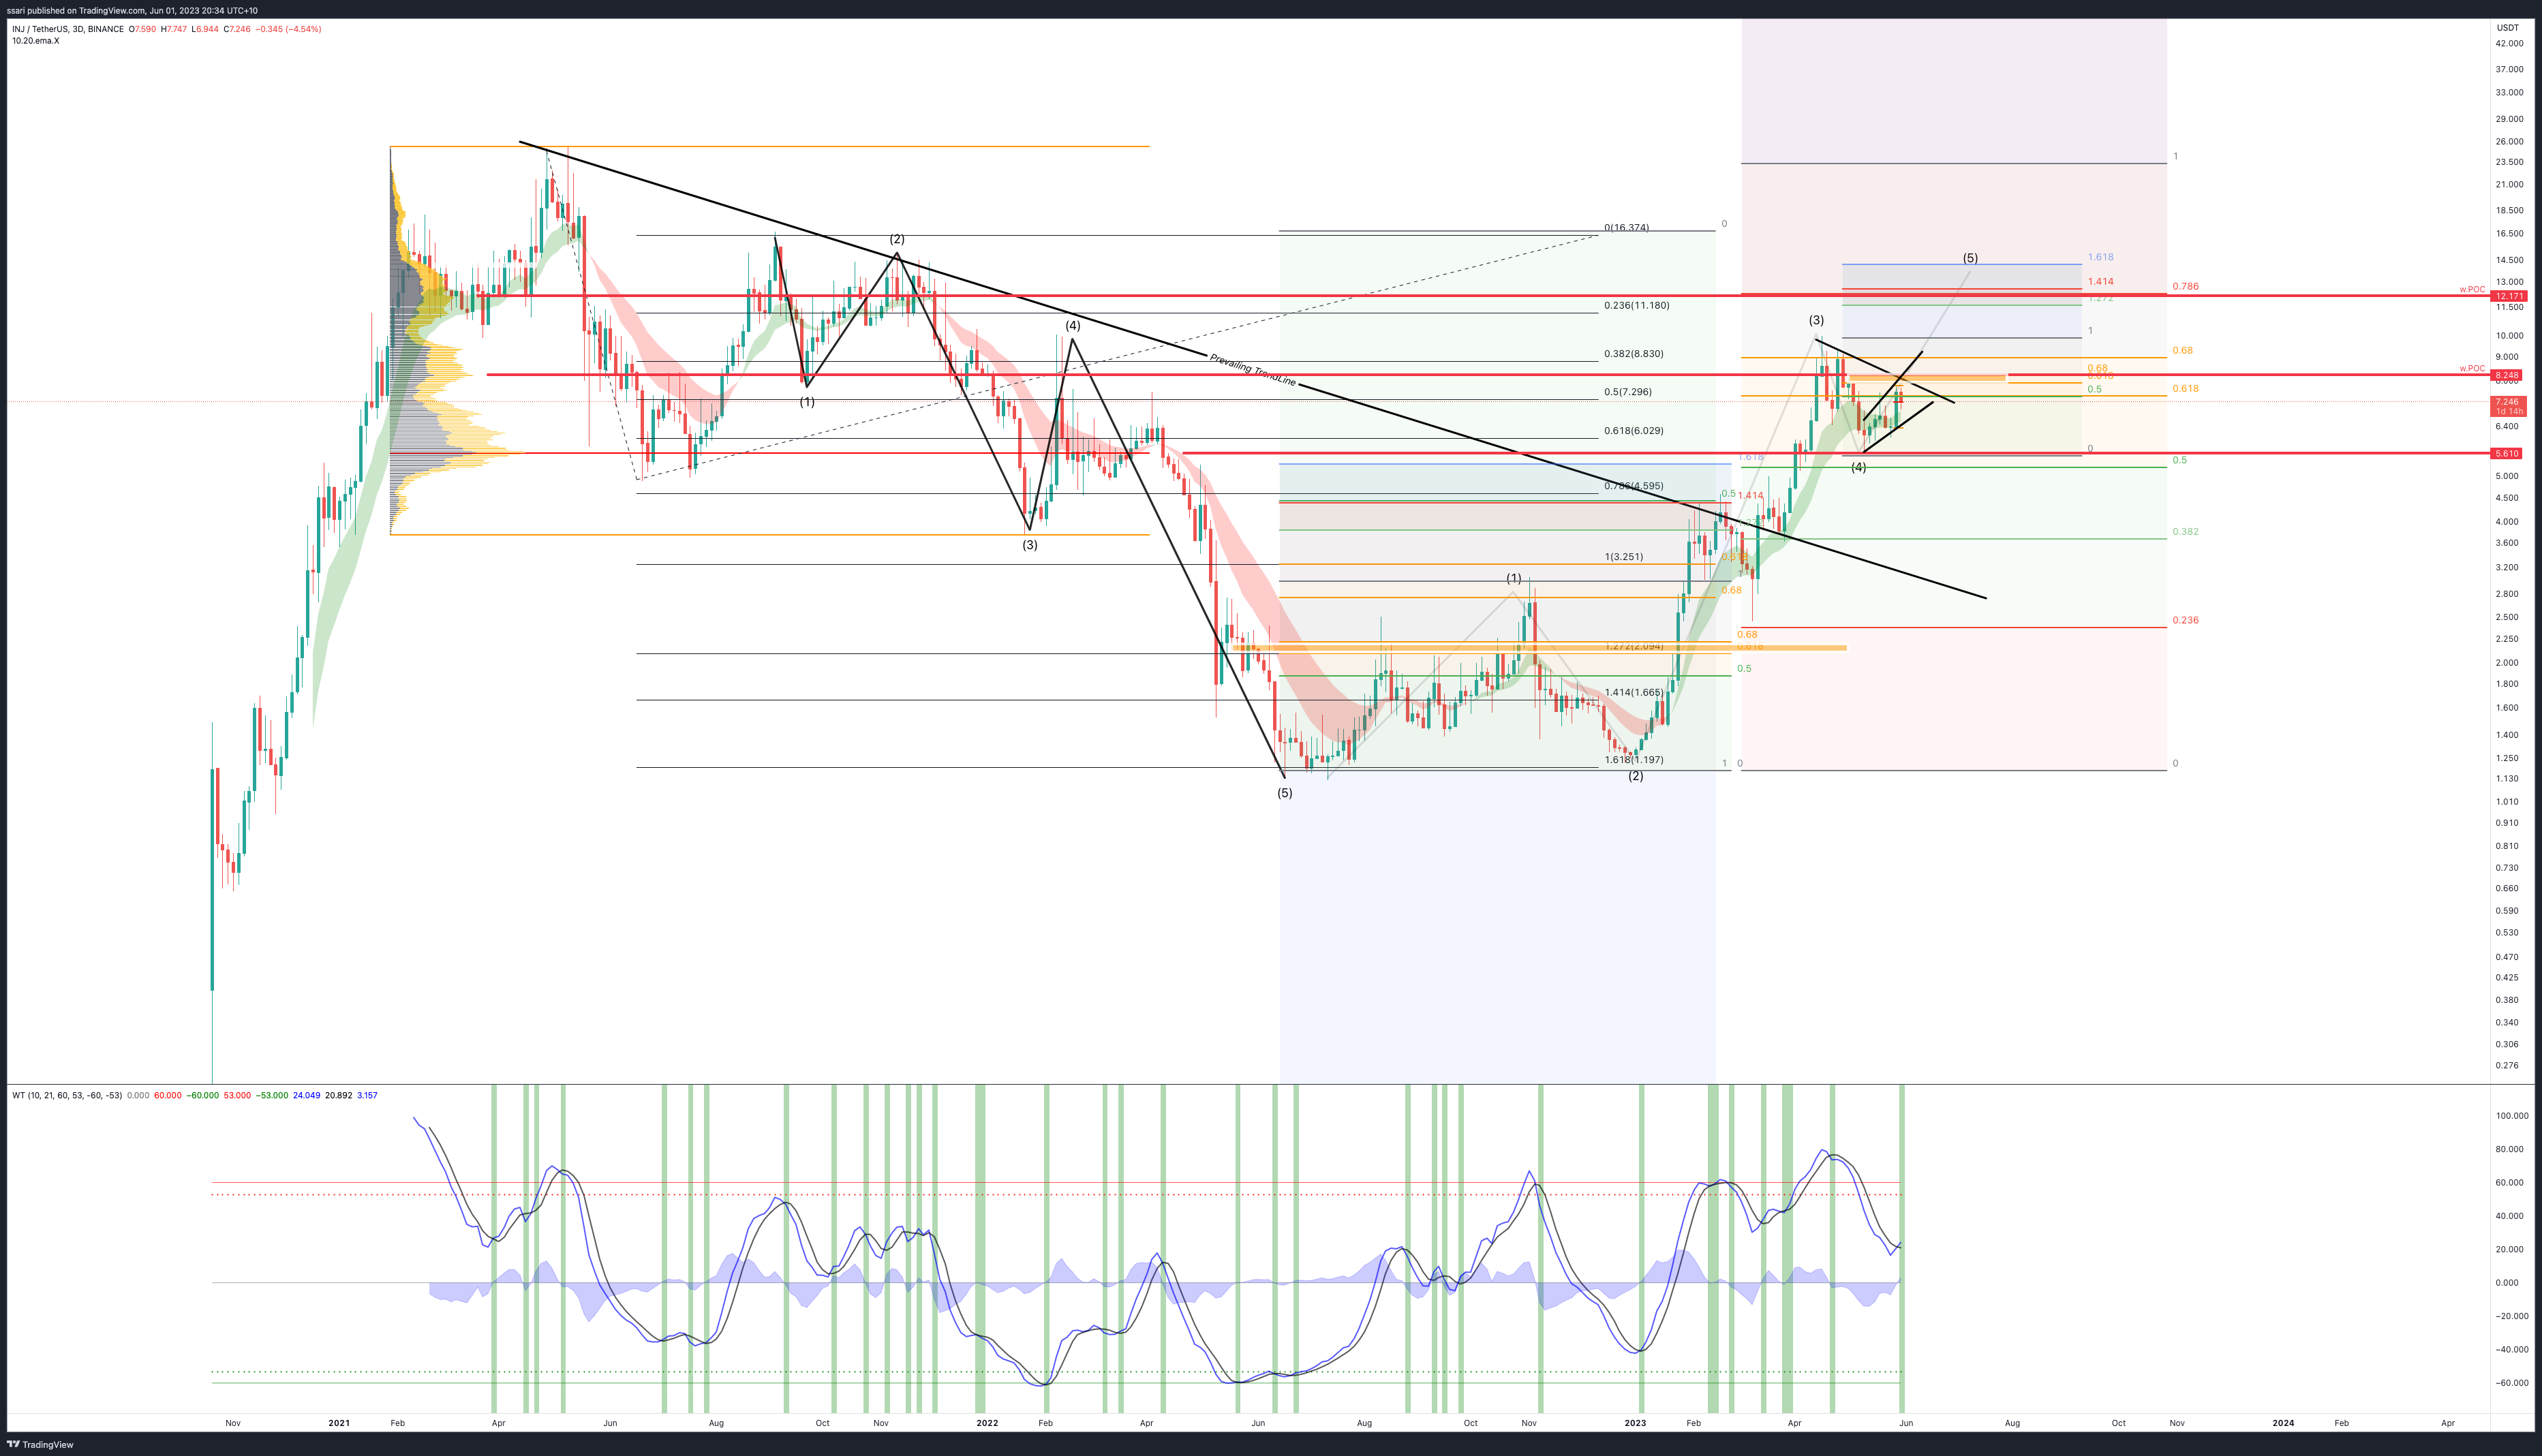The height and width of the screenshot is (1456, 2542).
Task: Click the red 1.414 extension label near the (5) projection
Action: 2100,282
